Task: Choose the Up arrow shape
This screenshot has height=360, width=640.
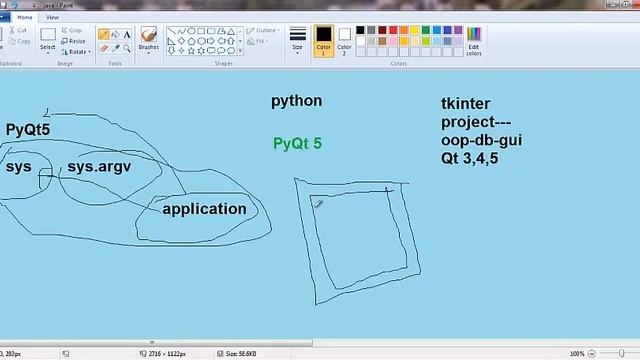Action: point(231,41)
